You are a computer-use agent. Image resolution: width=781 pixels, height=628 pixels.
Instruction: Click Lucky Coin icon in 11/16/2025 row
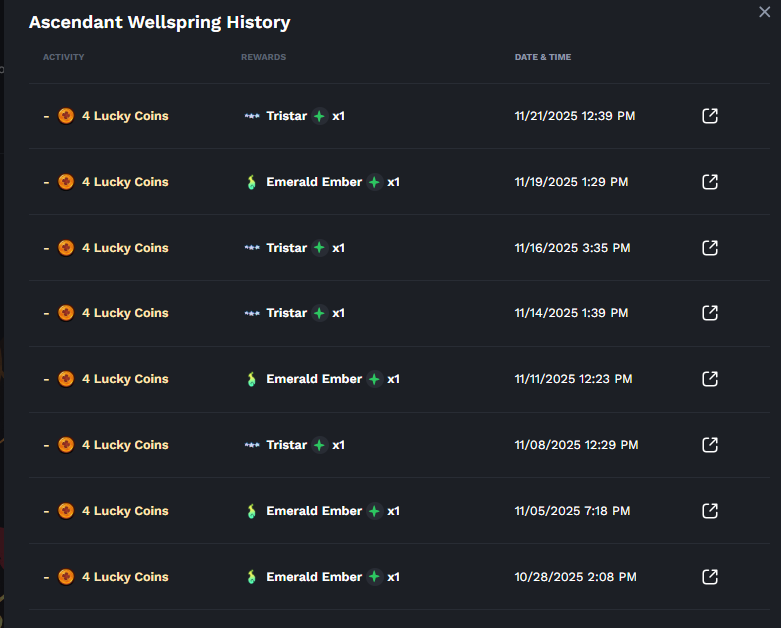(x=66, y=248)
